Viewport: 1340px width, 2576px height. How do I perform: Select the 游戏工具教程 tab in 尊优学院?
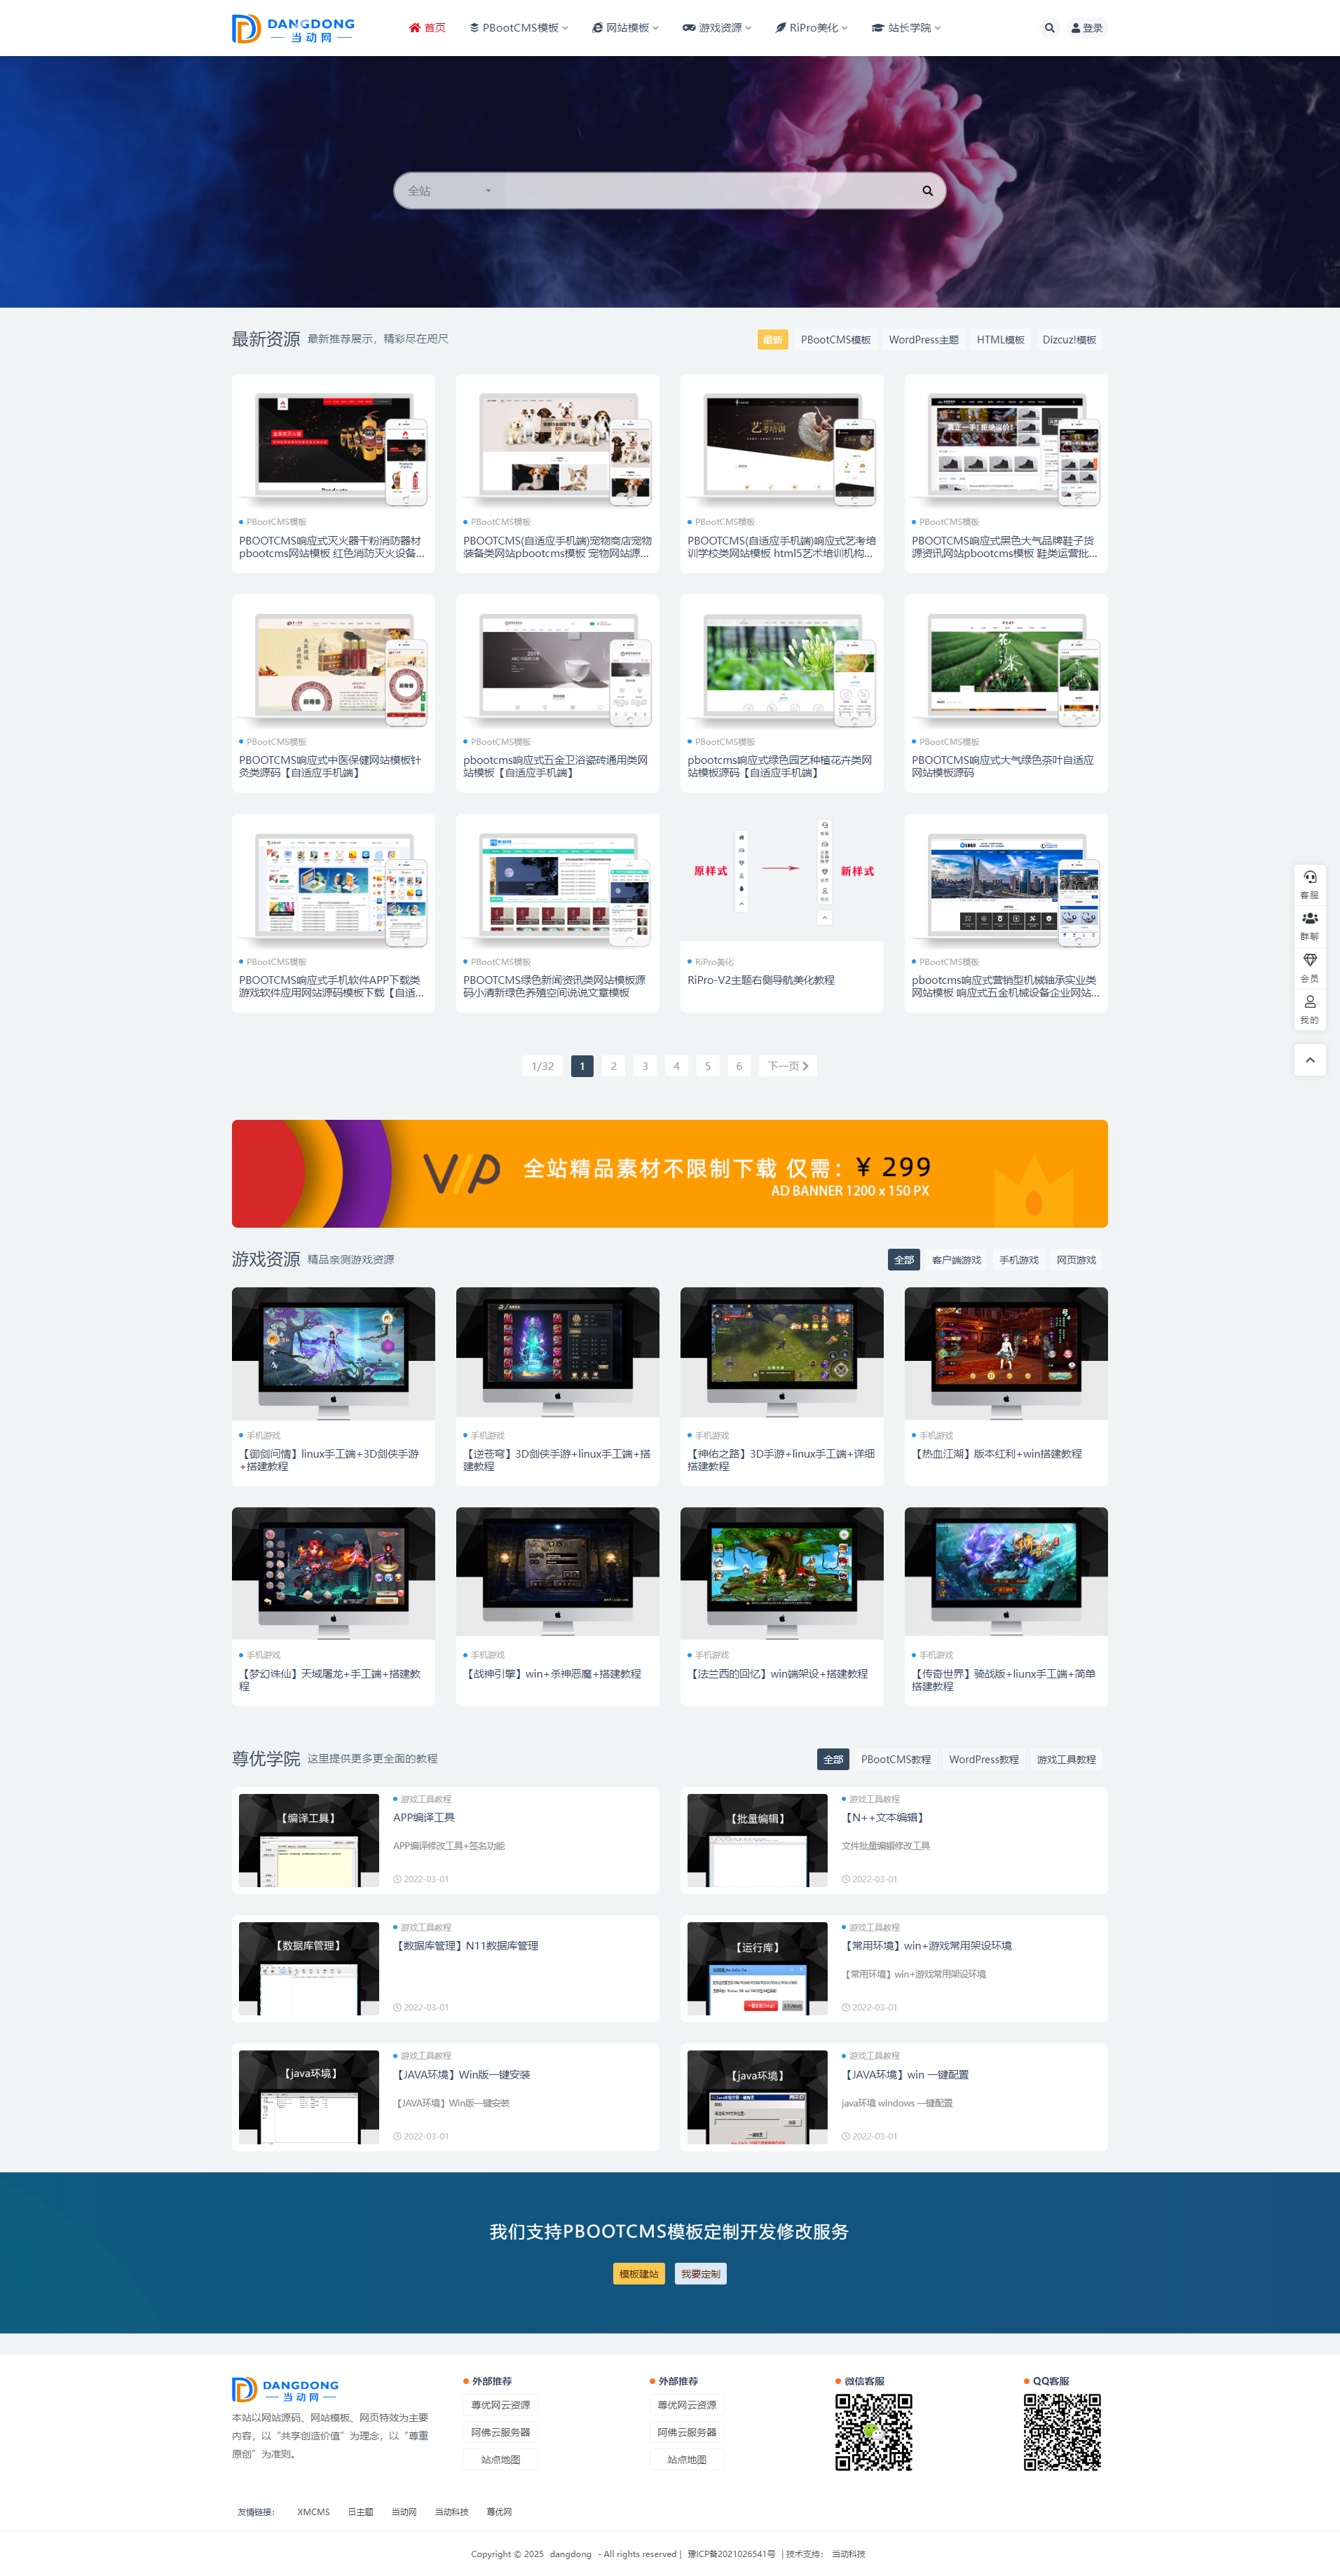(x=1065, y=1759)
